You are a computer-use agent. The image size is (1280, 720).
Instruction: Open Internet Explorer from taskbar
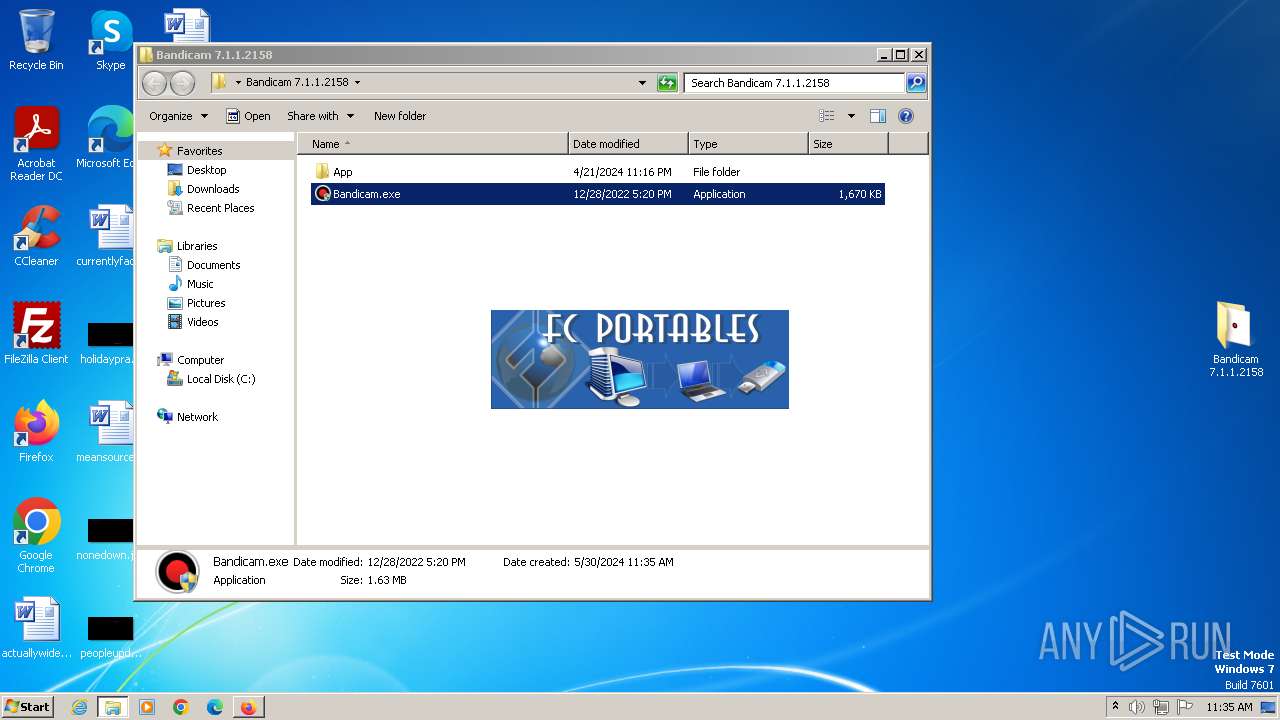point(80,707)
